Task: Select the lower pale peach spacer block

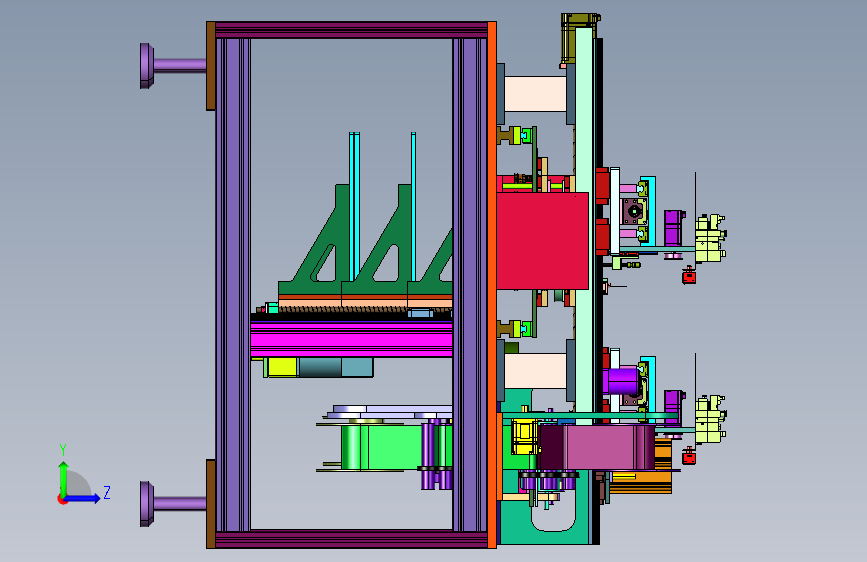Action: coord(535,371)
